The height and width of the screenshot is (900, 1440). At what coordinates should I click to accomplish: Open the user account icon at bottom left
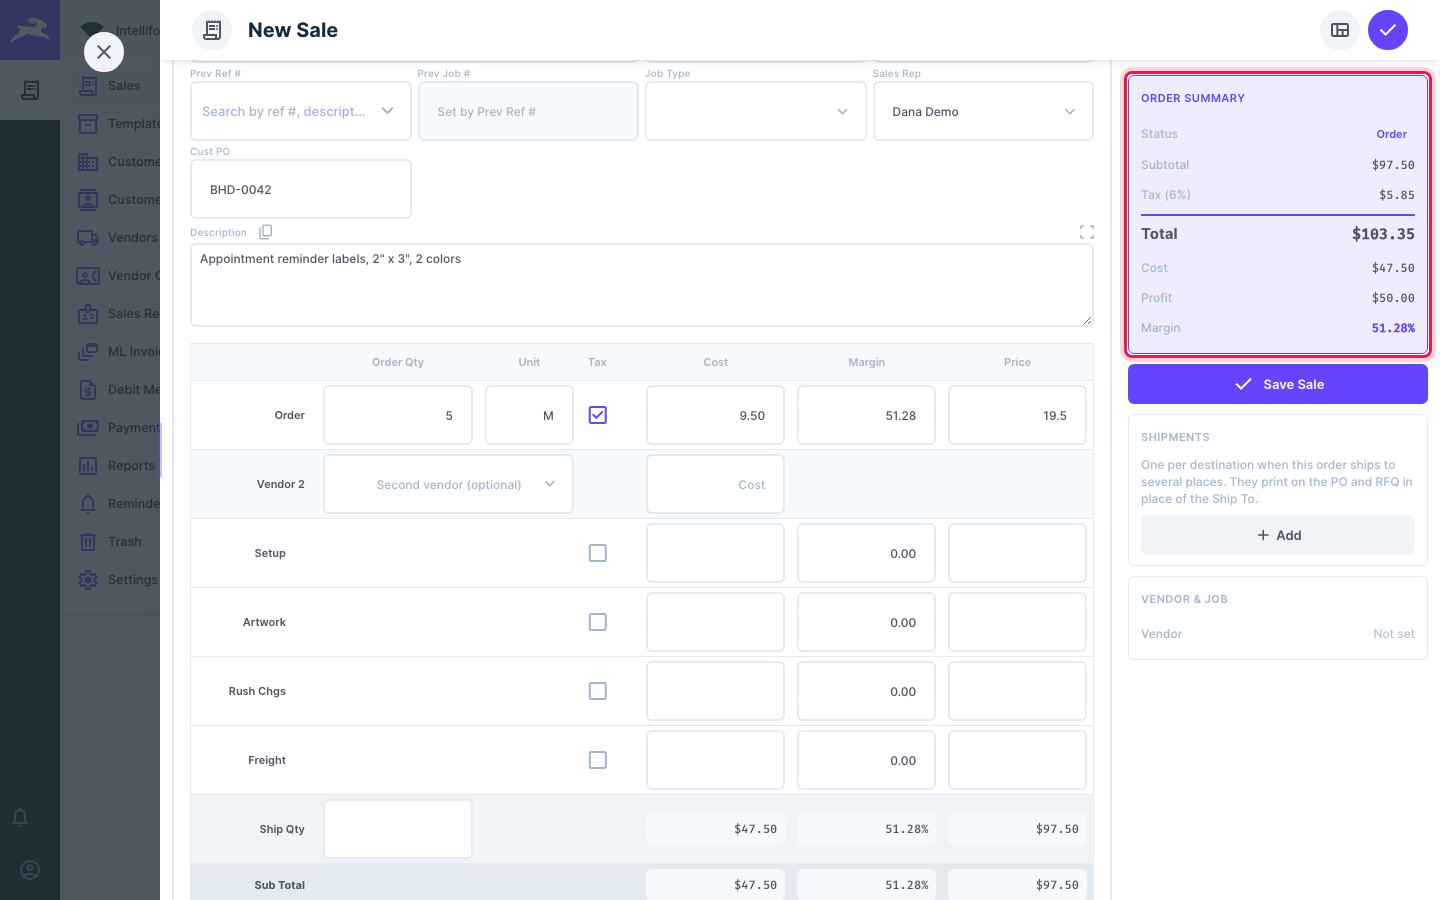point(30,870)
